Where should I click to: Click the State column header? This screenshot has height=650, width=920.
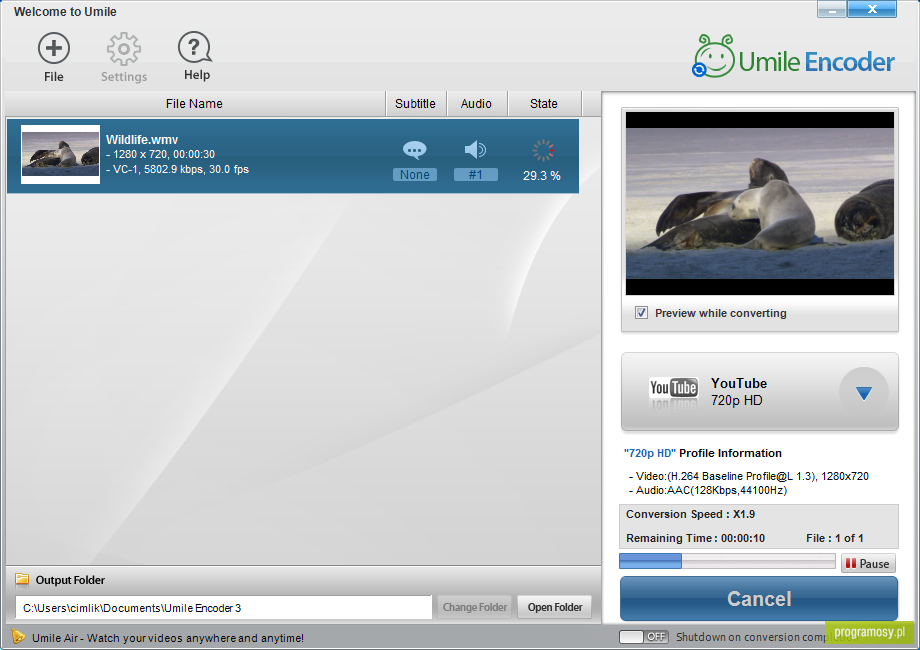click(x=544, y=104)
